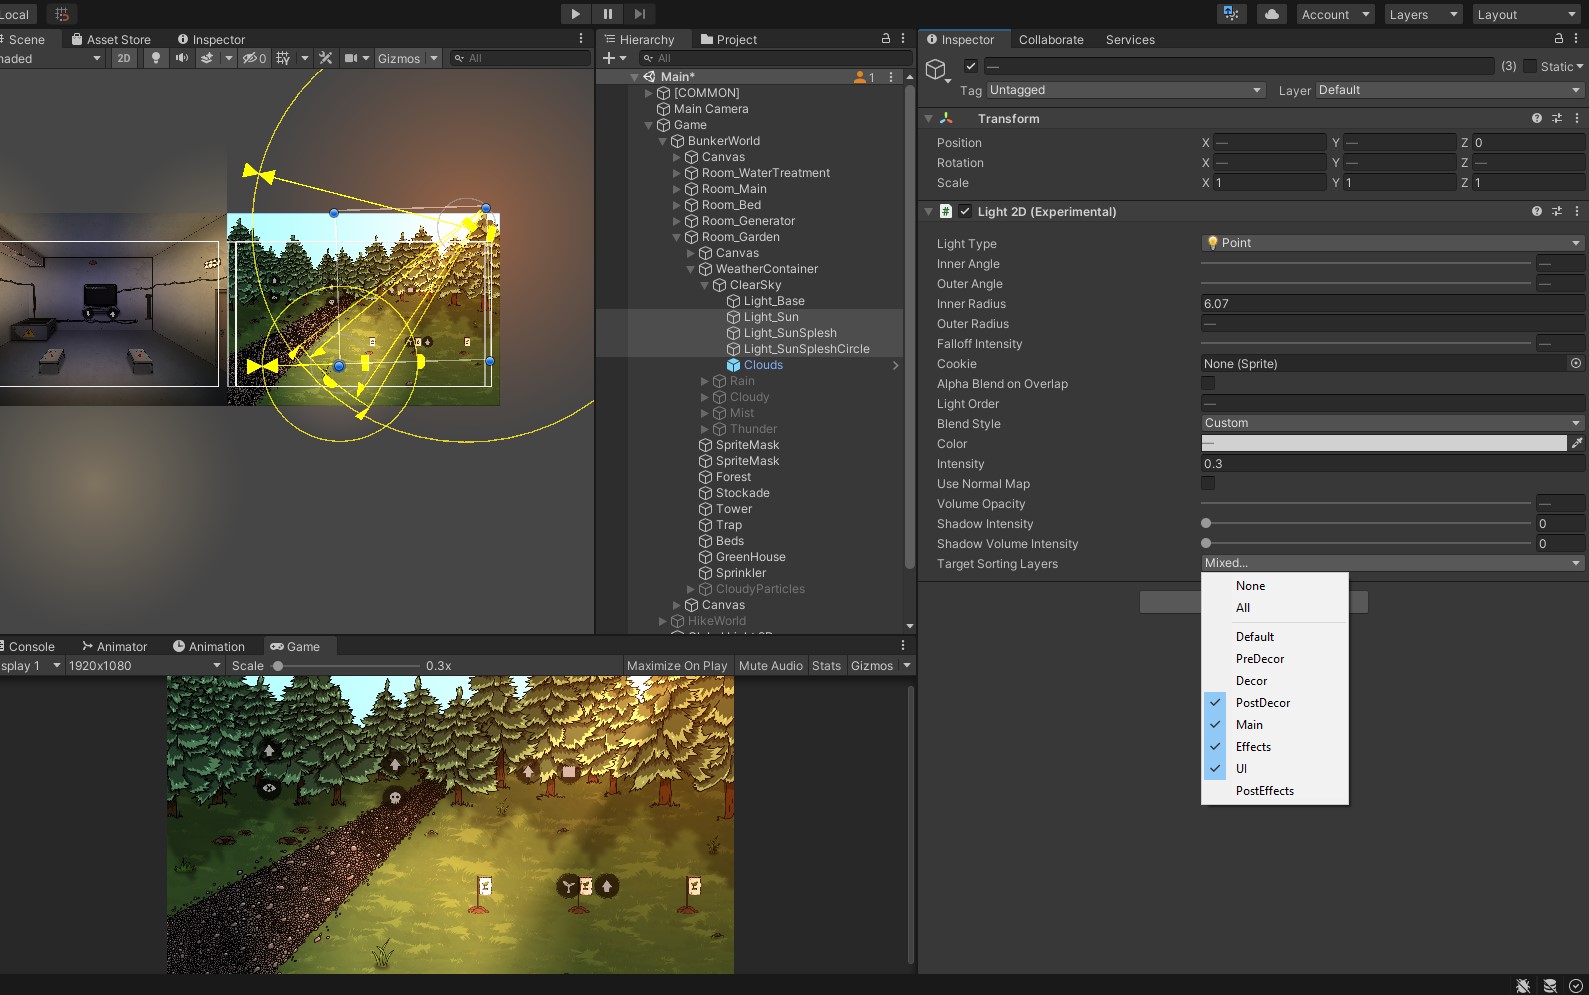
Task: Open the Services tab
Action: 1130,39
